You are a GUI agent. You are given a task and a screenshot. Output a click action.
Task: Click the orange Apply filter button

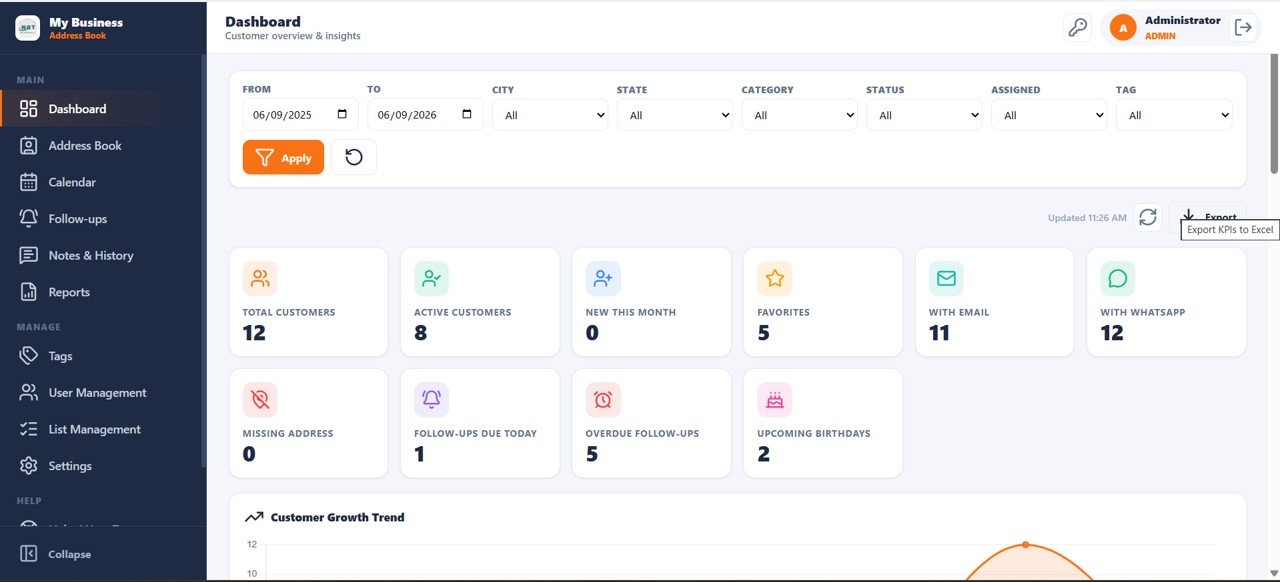(283, 157)
